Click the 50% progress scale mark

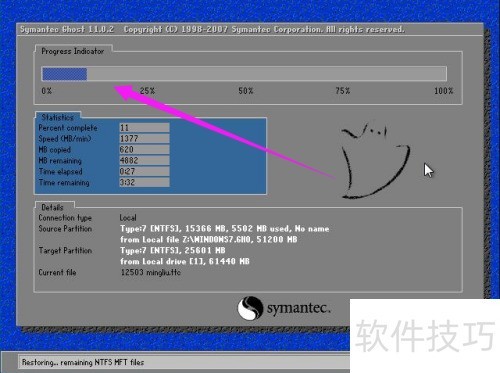pyautogui.click(x=246, y=91)
